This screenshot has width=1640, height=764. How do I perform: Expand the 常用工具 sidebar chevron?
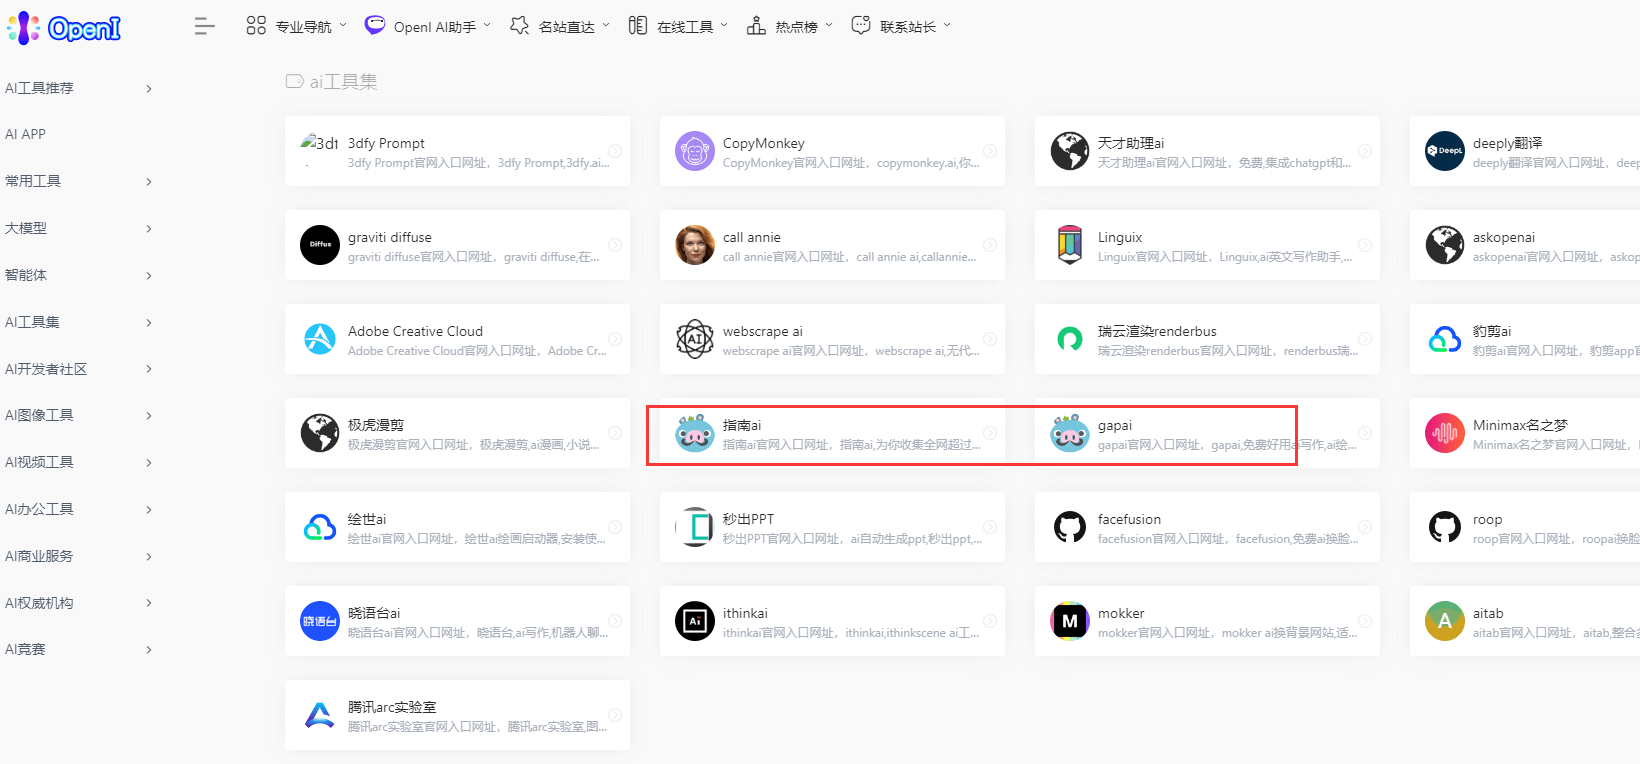(x=149, y=181)
